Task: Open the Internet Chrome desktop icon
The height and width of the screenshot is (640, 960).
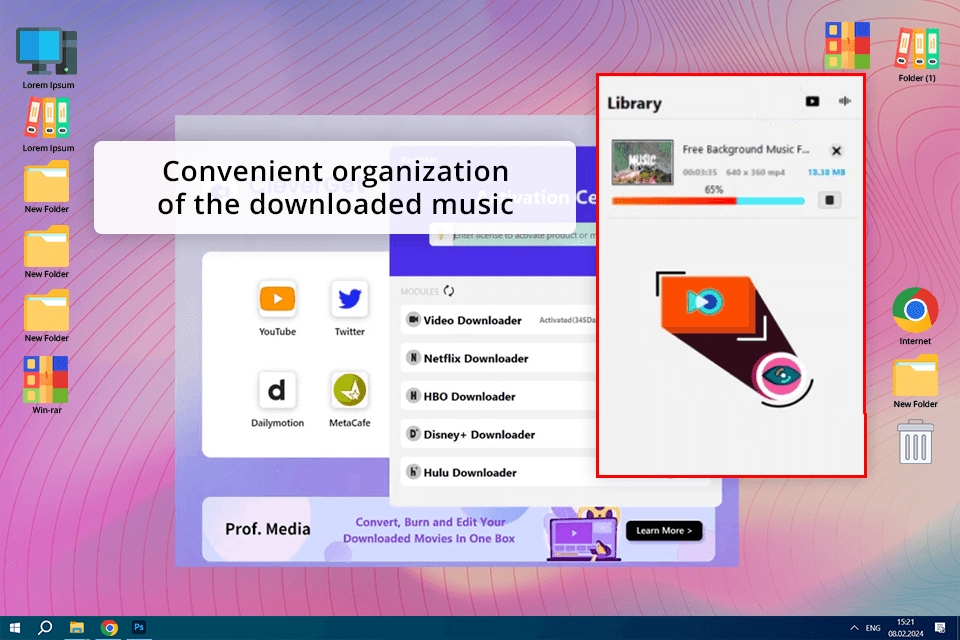Action: click(915, 317)
